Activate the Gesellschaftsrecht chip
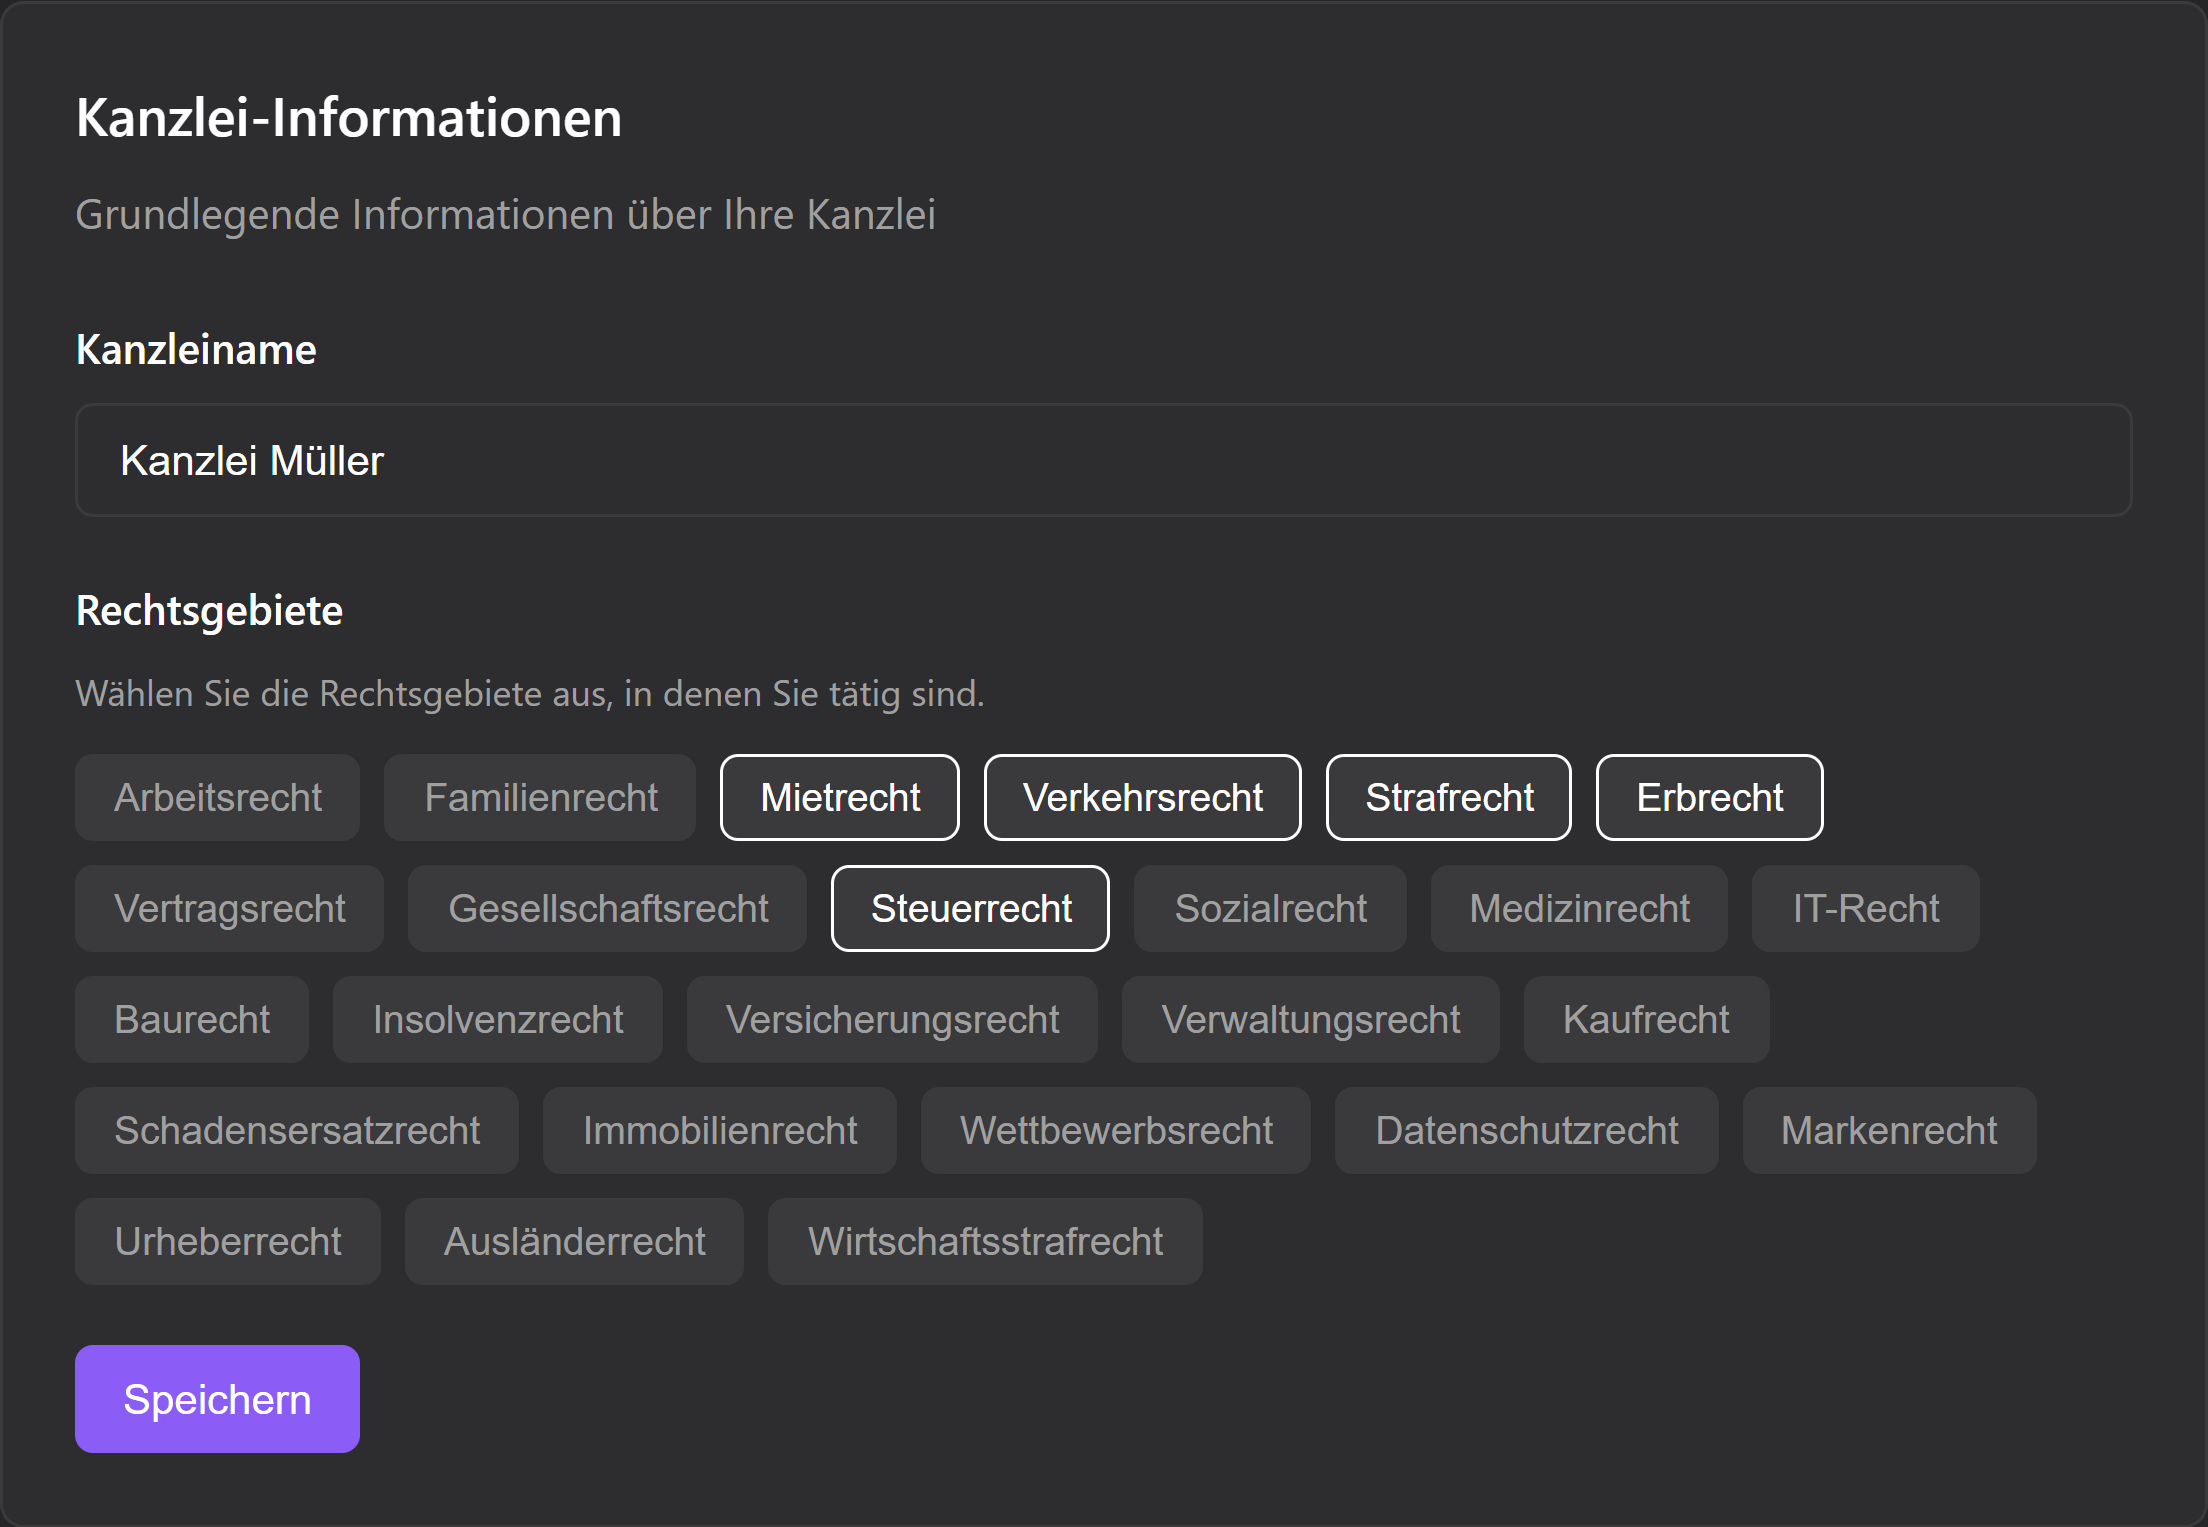Image resolution: width=2208 pixels, height=1527 pixels. 607,909
